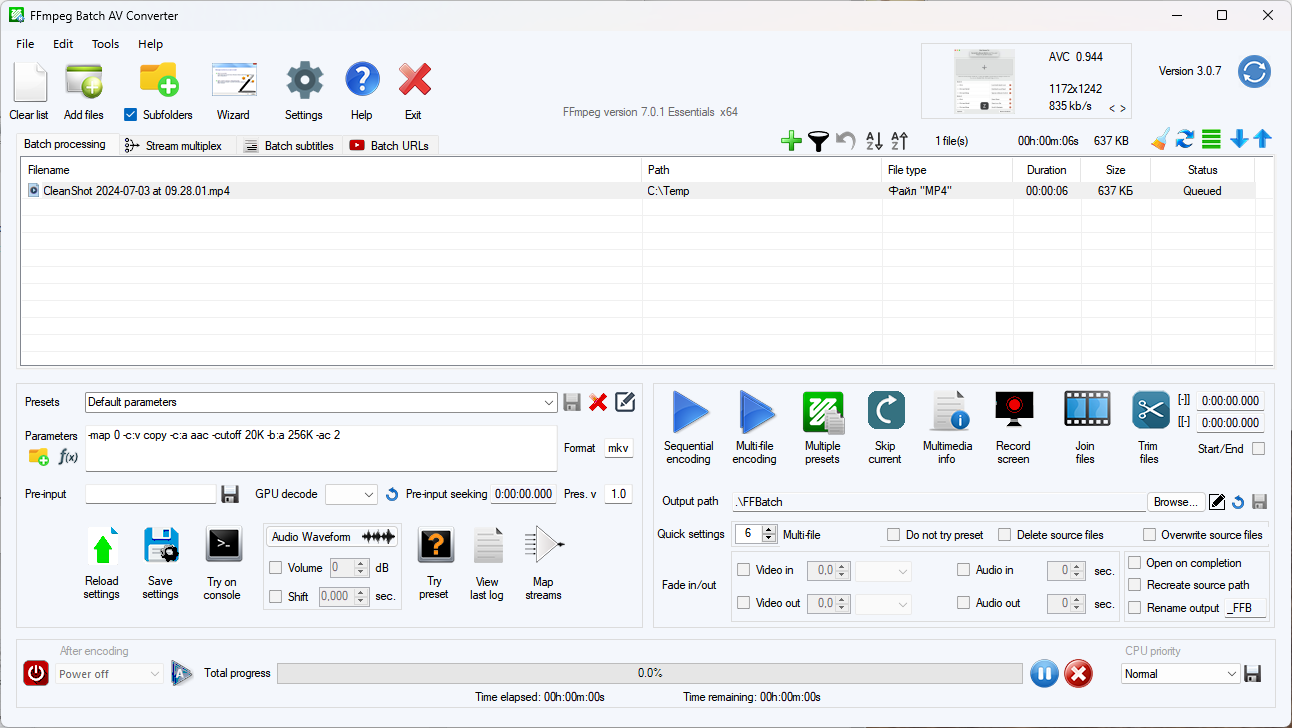The height and width of the screenshot is (728, 1292).
Task: Open the Tools menu
Action: click(x=105, y=44)
